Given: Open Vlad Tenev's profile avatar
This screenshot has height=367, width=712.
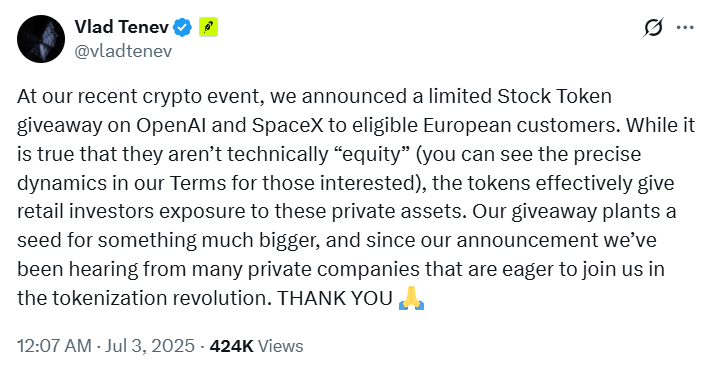Looking at the screenshot, I should tap(41, 39).
